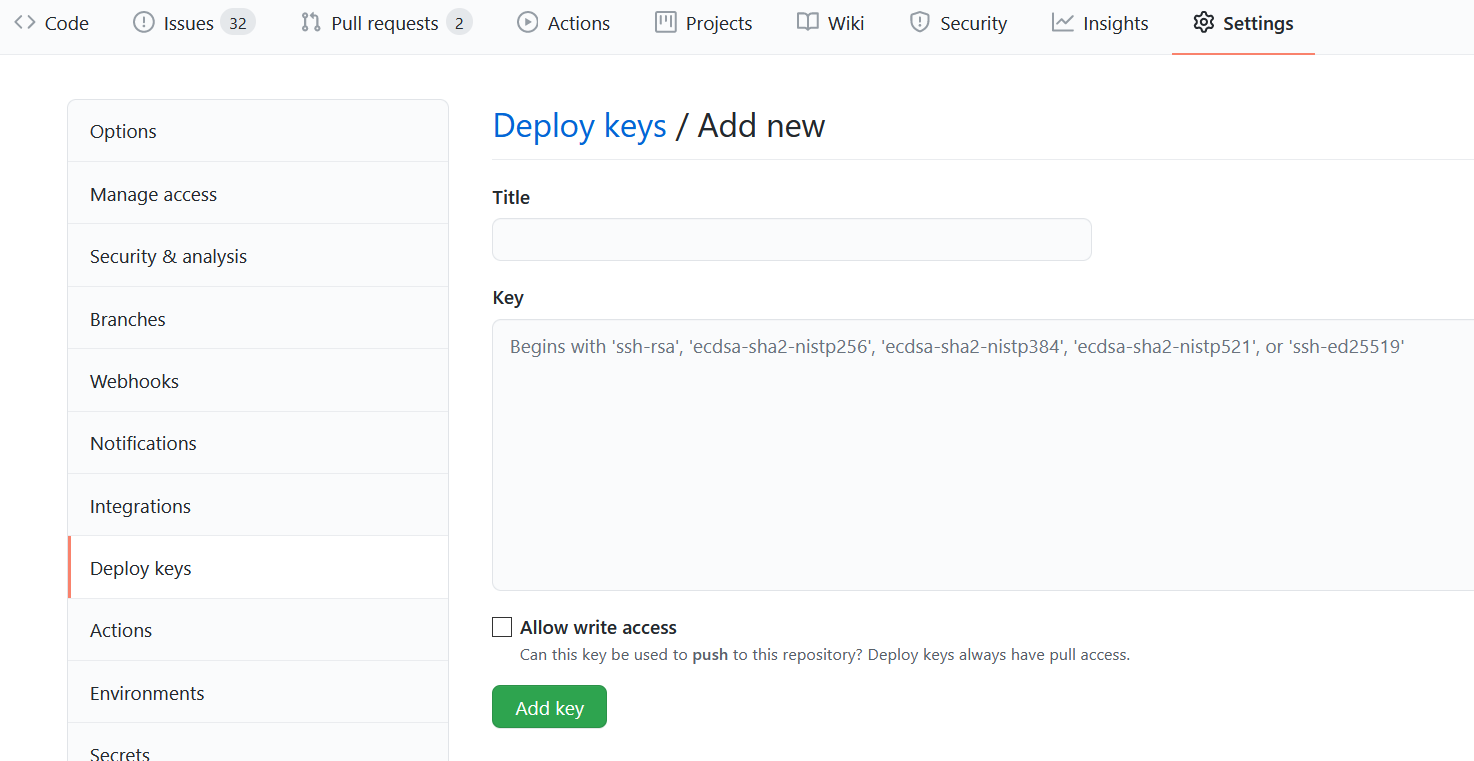The image size is (1474, 761).
Task: Click the Add key button
Action: pos(549,706)
